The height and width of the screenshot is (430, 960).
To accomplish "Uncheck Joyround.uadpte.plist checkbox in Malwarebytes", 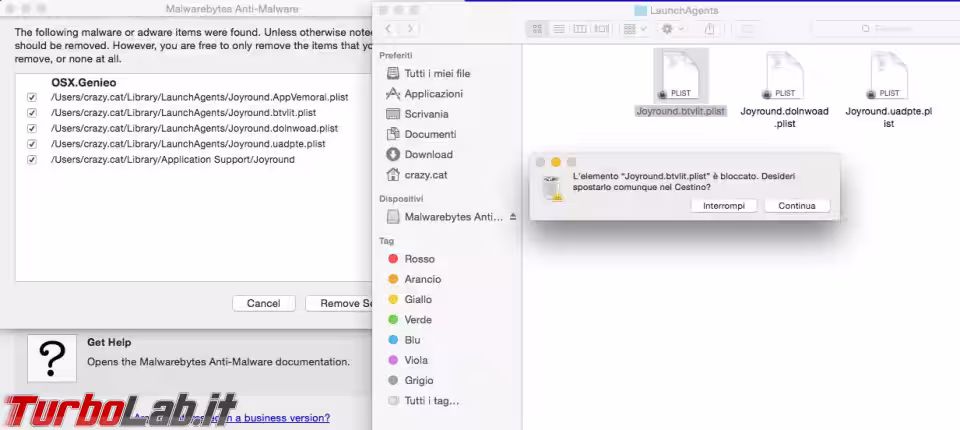I will (32, 144).
